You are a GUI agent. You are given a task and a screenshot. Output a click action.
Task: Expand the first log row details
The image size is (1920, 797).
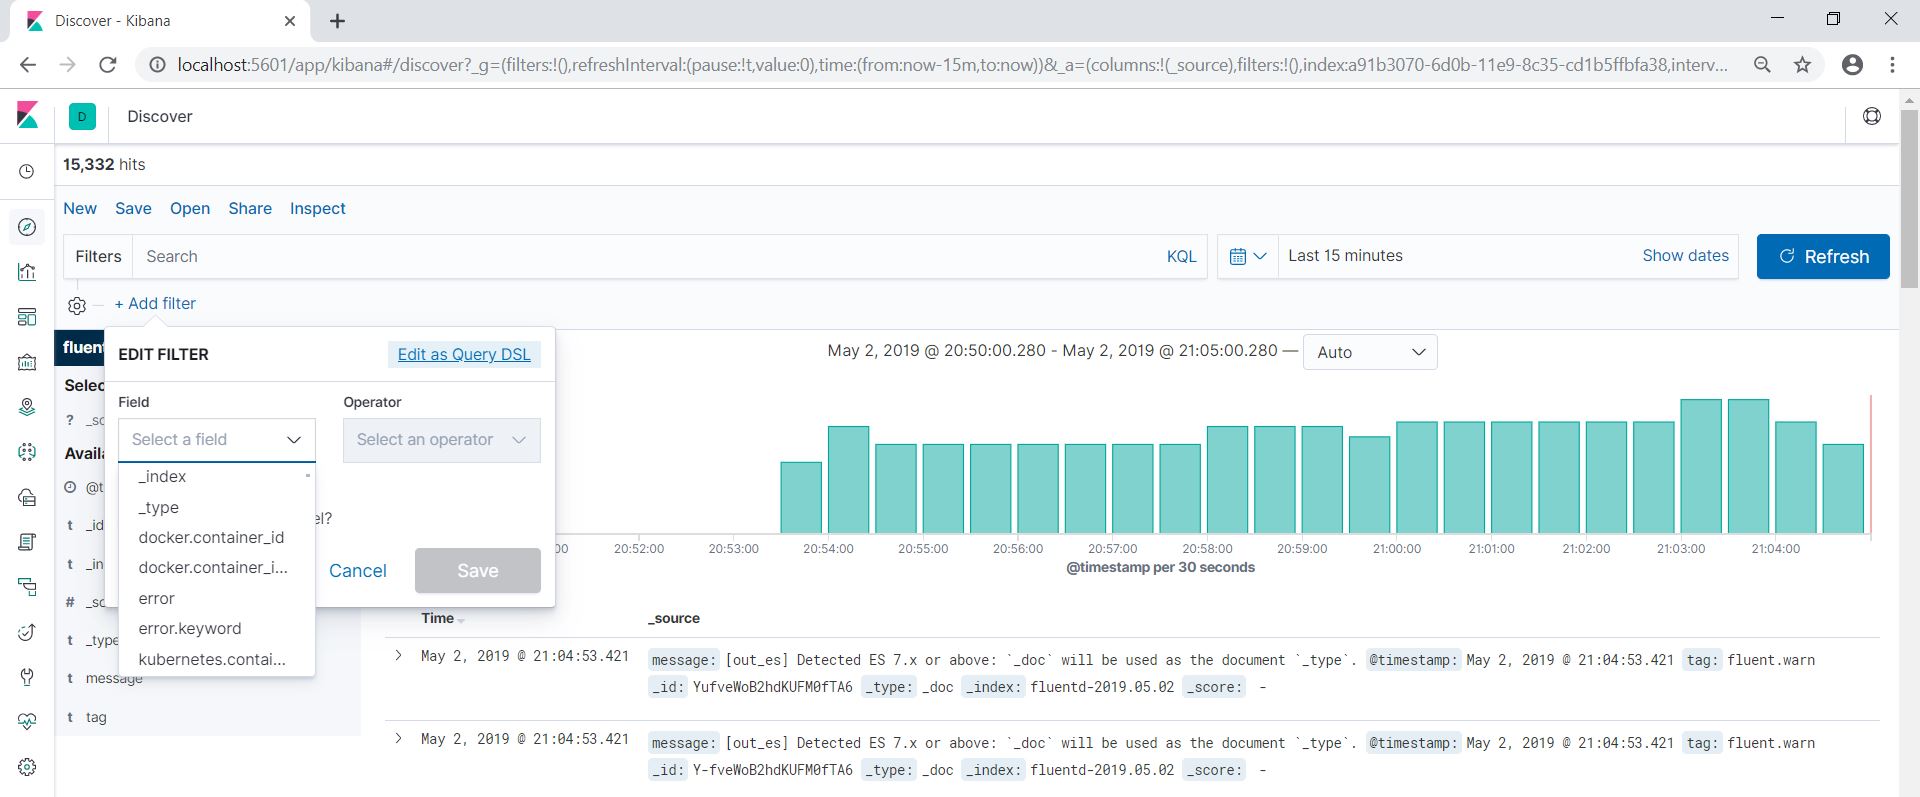(398, 656)
